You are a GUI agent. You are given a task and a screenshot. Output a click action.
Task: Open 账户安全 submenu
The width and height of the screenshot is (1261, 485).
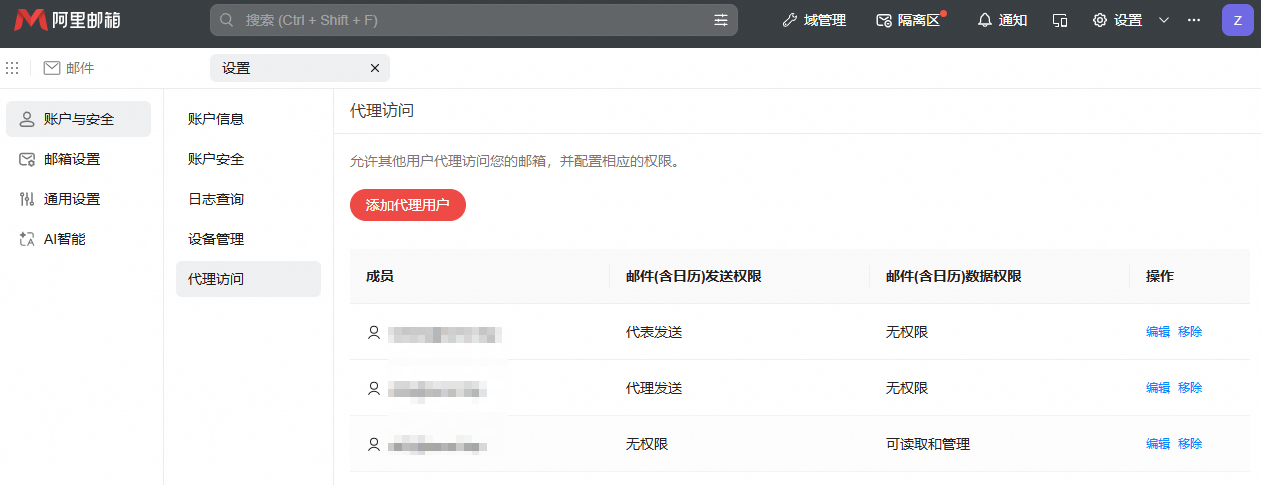coord(248,159)
